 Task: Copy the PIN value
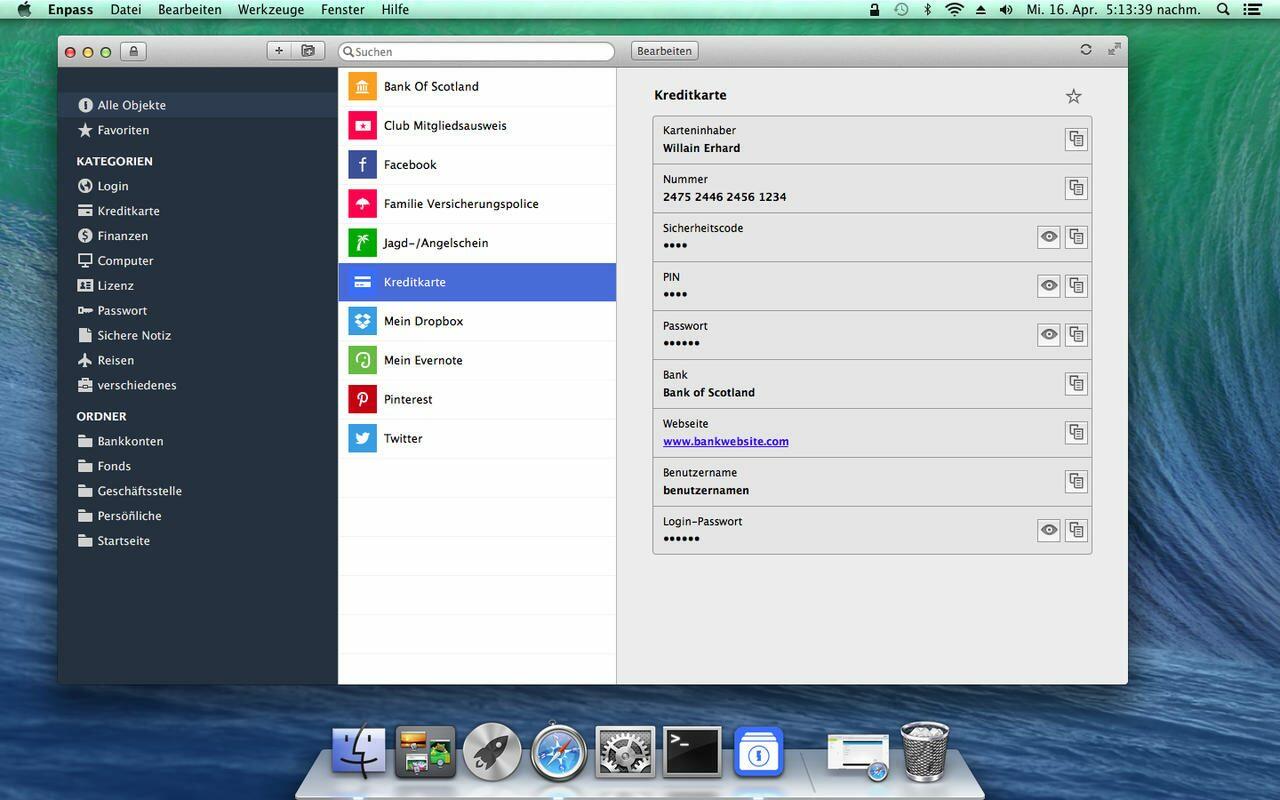[1076, 286]
